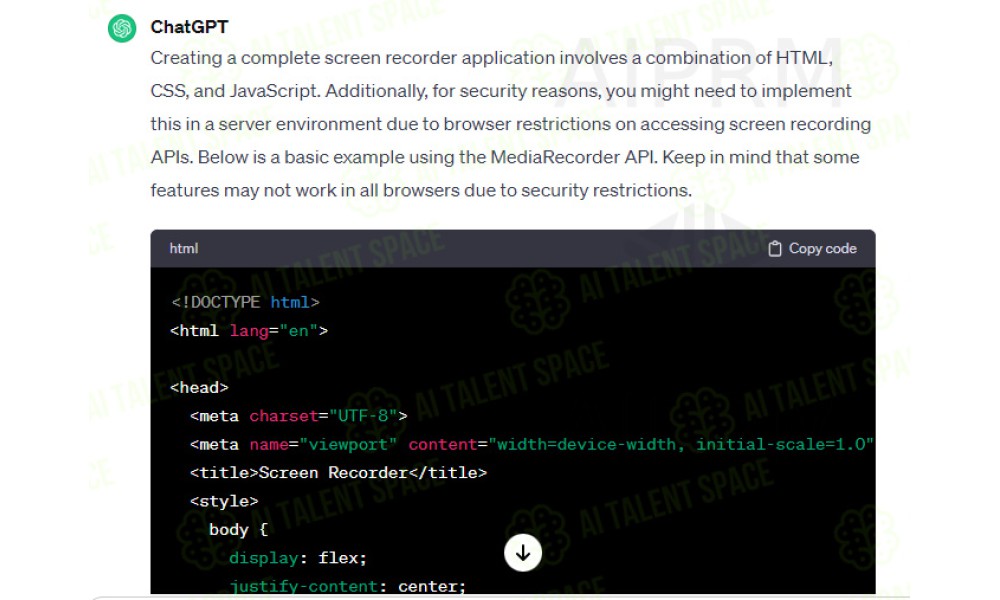
Task: Click the display: flex; code line
Action: [x=298, y=558]
